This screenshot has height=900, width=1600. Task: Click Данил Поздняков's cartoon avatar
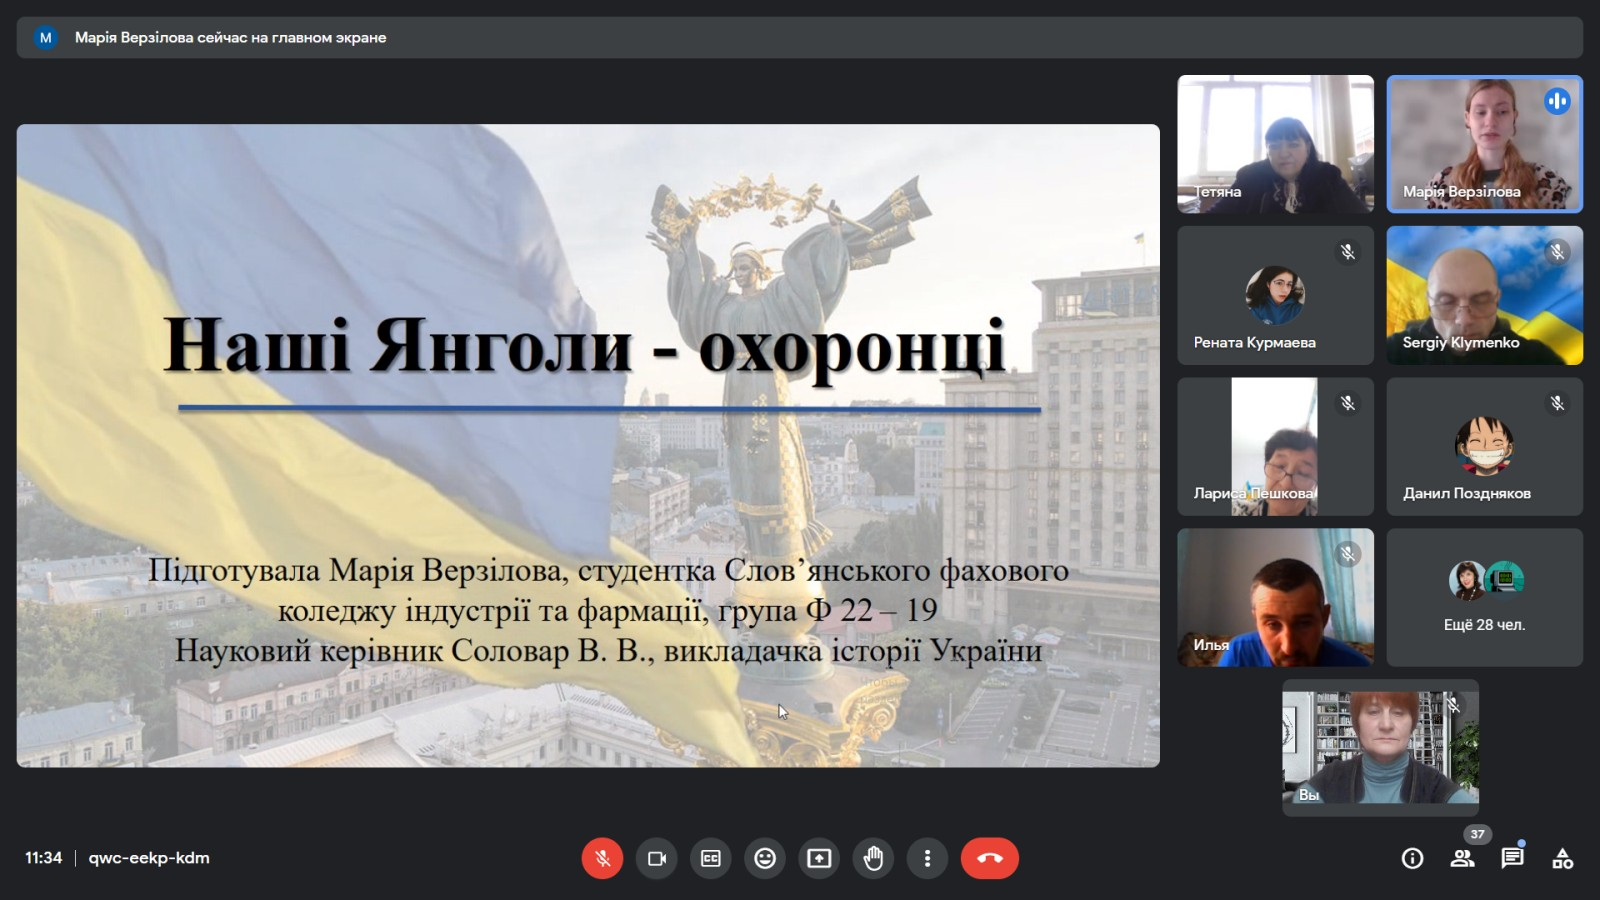[1484, 446]
